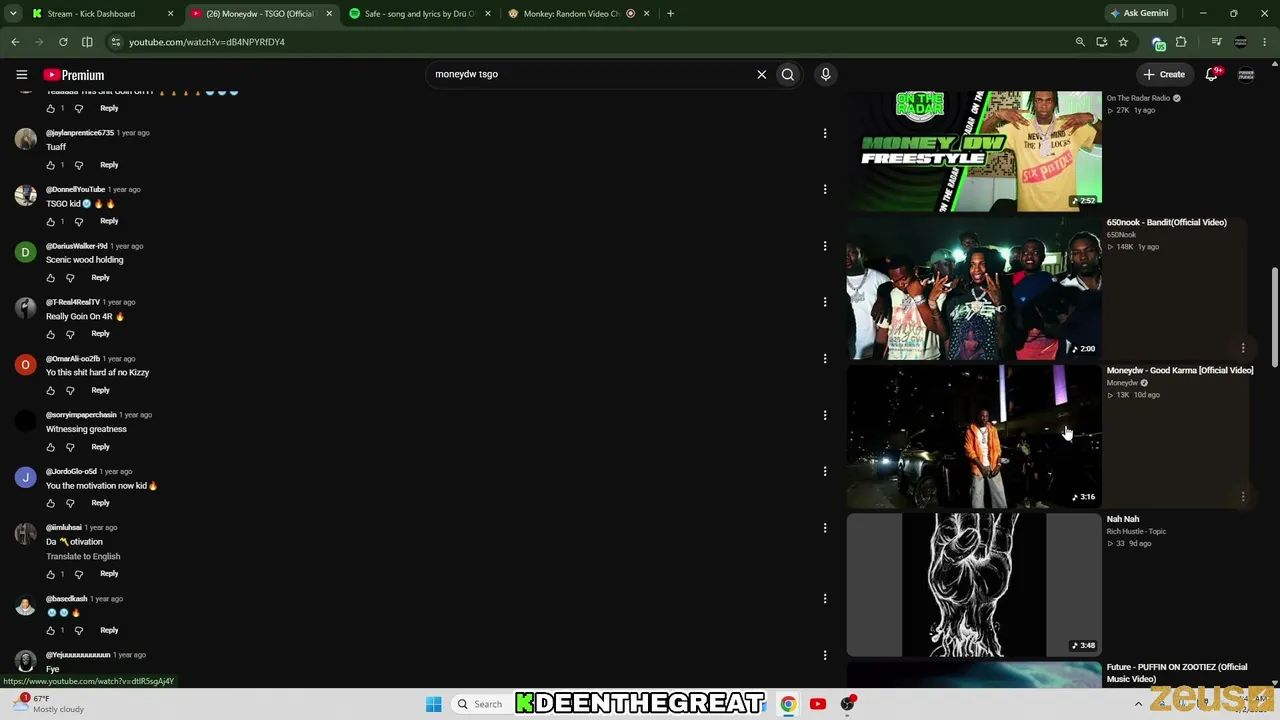Open Ask Gemini in Chrome
The height and width of the screenshot is (720, 1280).
pos(1138,13)
